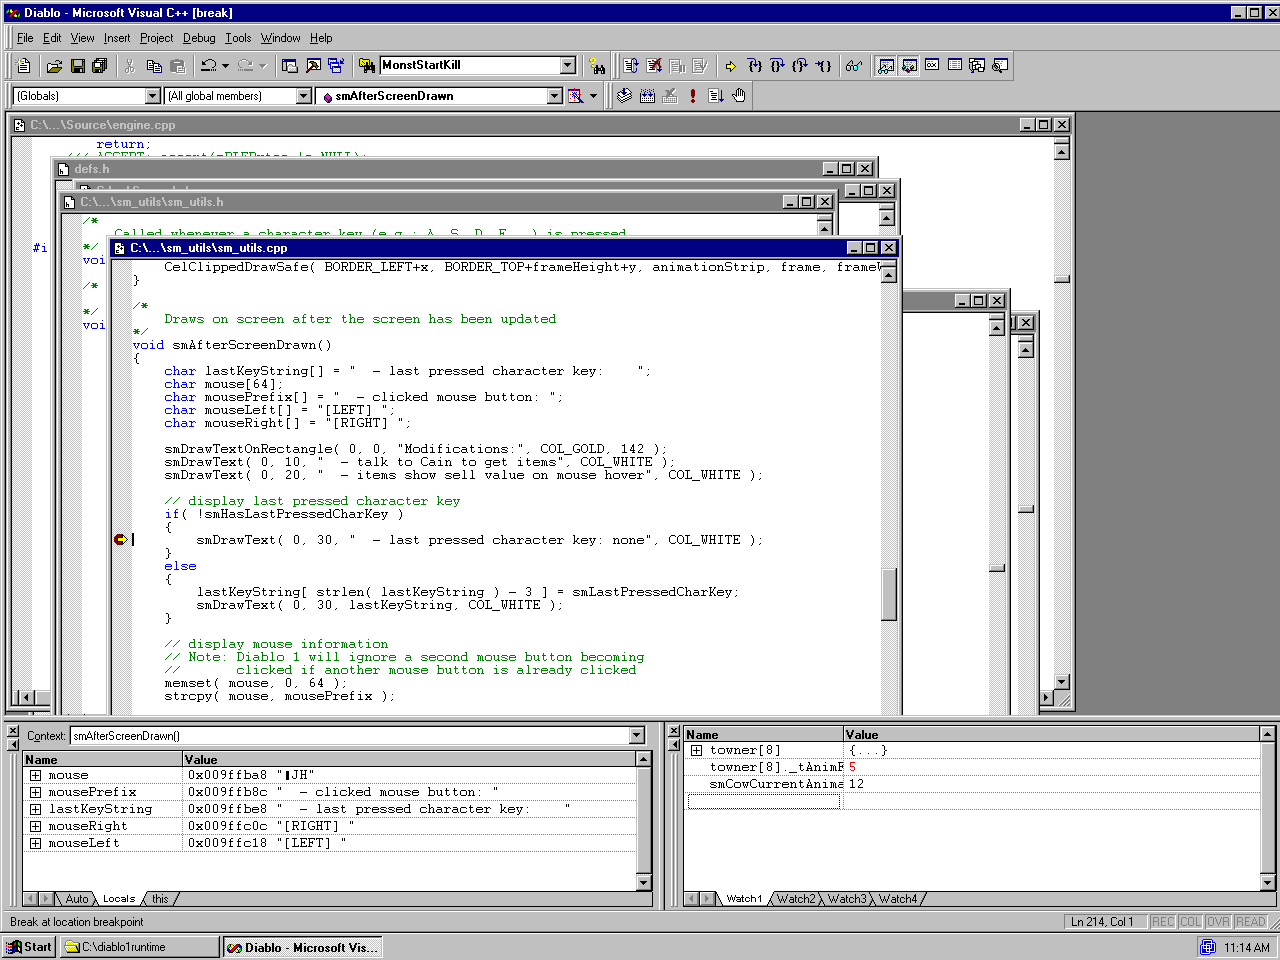This screenshot has height=960, width=1280.
Task: Open the Project menu
Action: coord(156,38)
